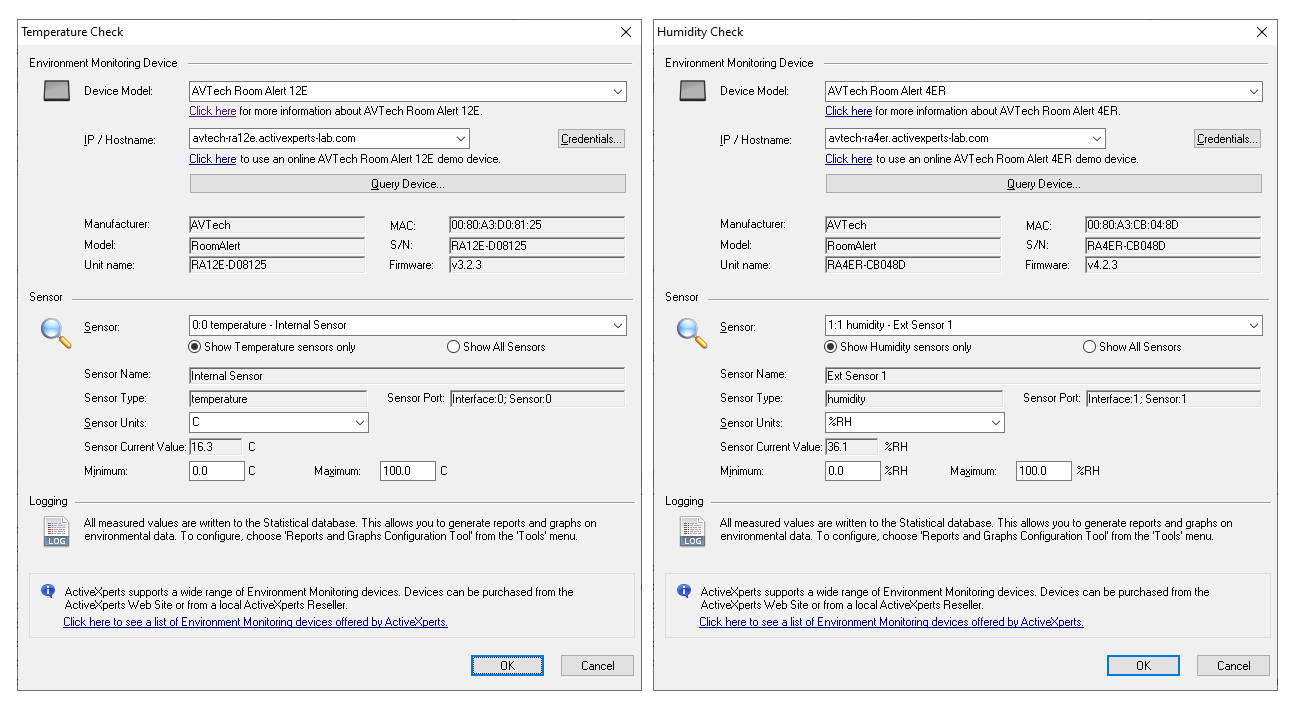Click the device icon in Humidity Check dialog

(693, 92)
